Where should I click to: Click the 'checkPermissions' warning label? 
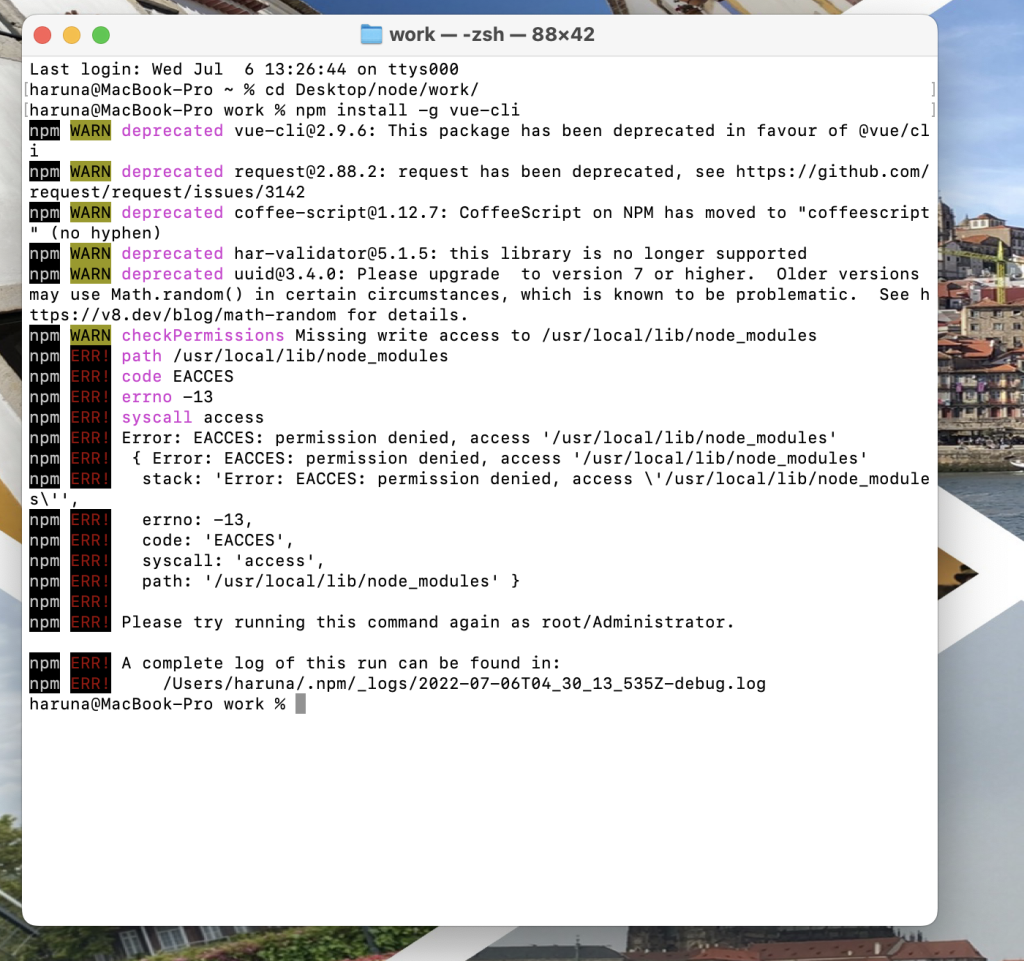pyautogui.click(x=203, y=335)
